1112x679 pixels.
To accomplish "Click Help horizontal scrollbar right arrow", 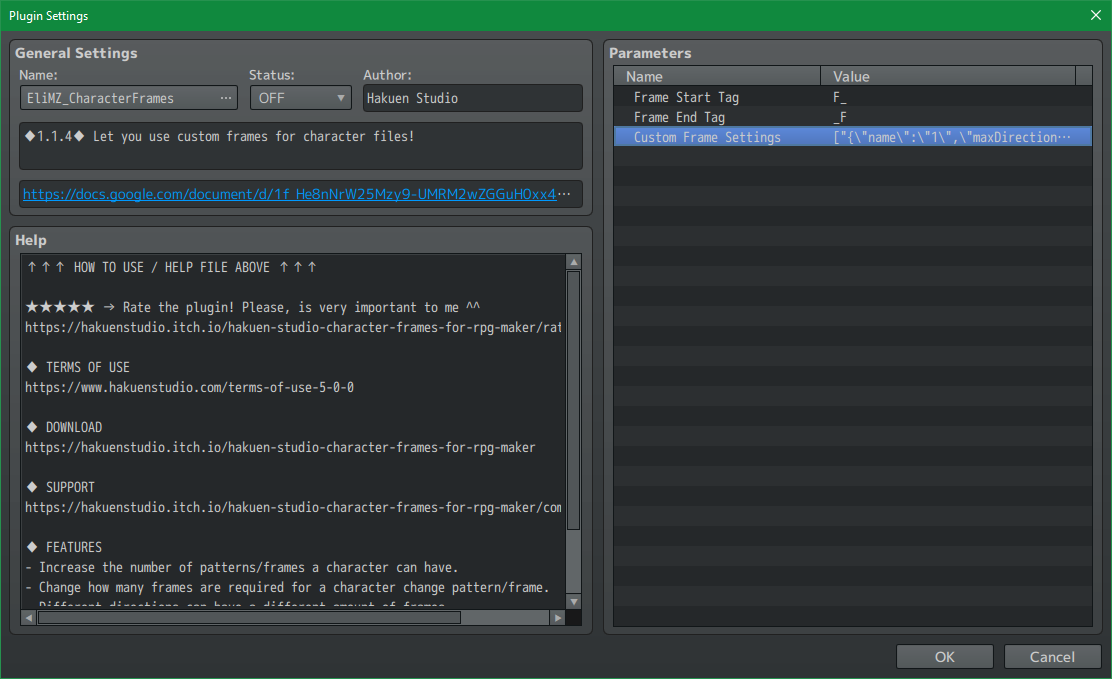I will (558, 618).
